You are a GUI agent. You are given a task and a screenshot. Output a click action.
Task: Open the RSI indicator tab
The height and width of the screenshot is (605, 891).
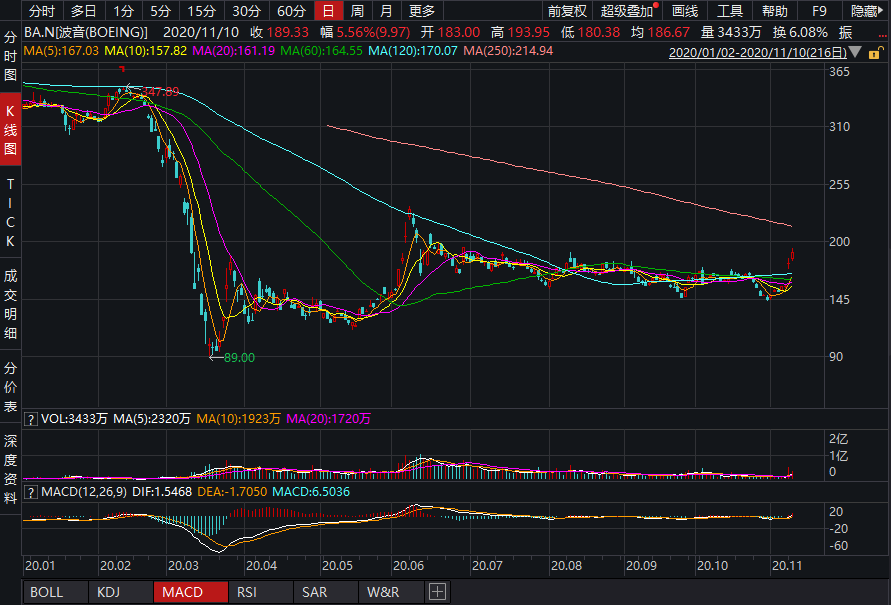246,592
